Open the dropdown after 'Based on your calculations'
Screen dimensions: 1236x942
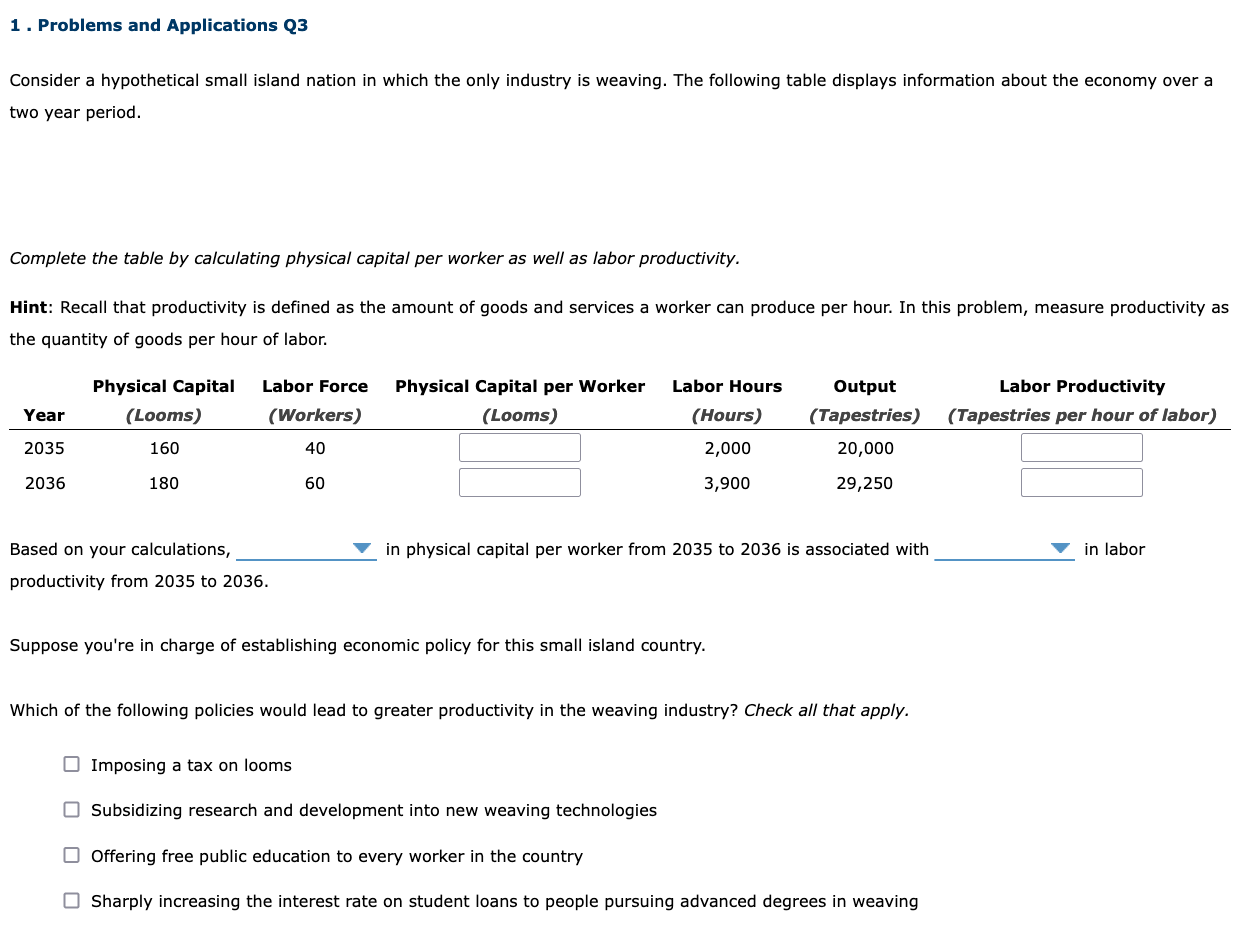click(306, 549)
